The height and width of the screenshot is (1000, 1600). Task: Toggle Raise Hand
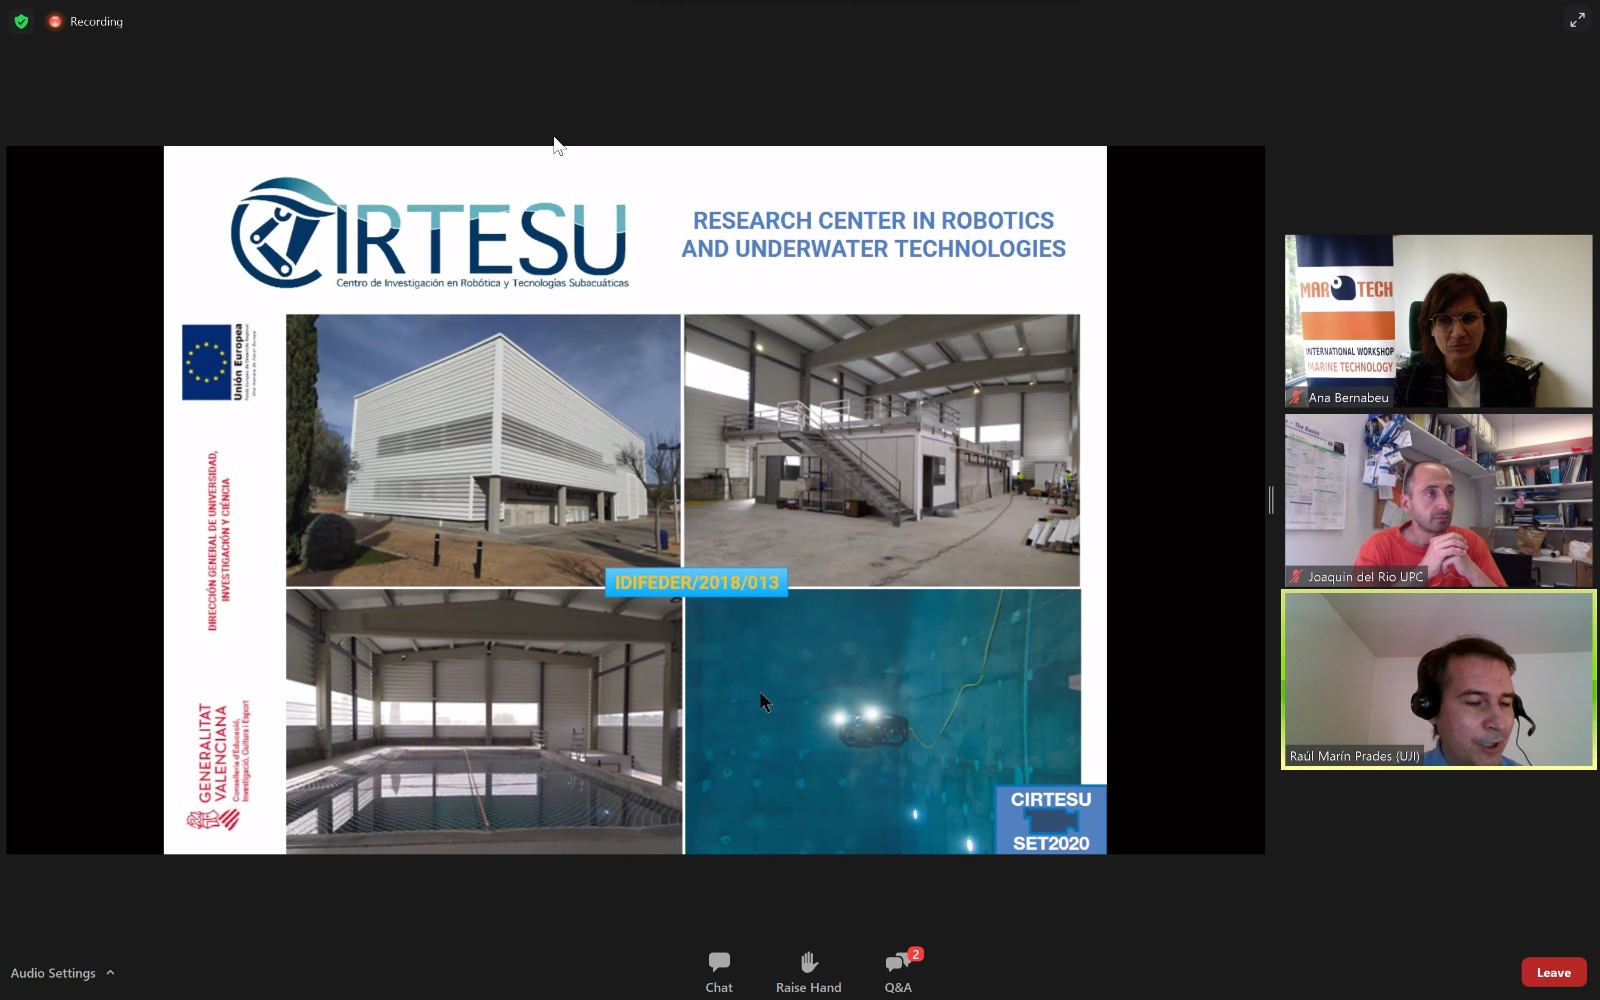808,972
